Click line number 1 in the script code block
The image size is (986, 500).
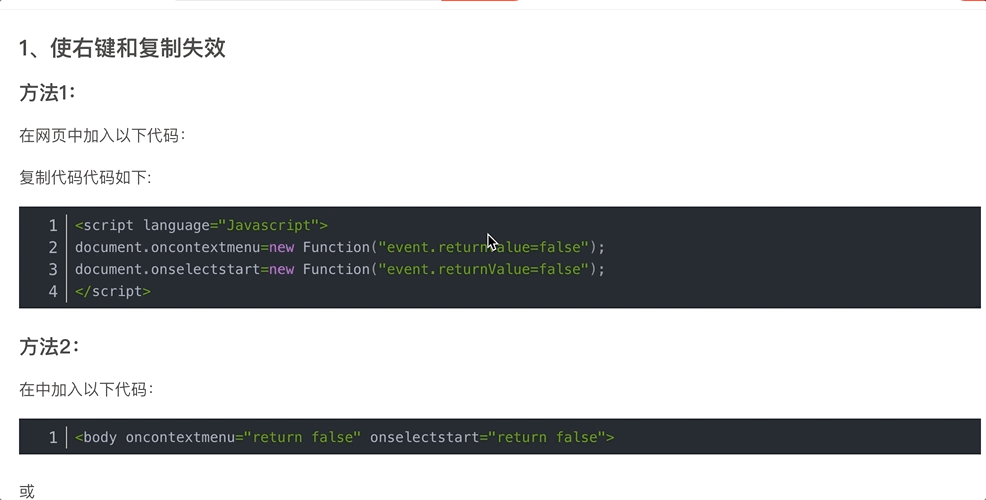click(x=53, y=225)
